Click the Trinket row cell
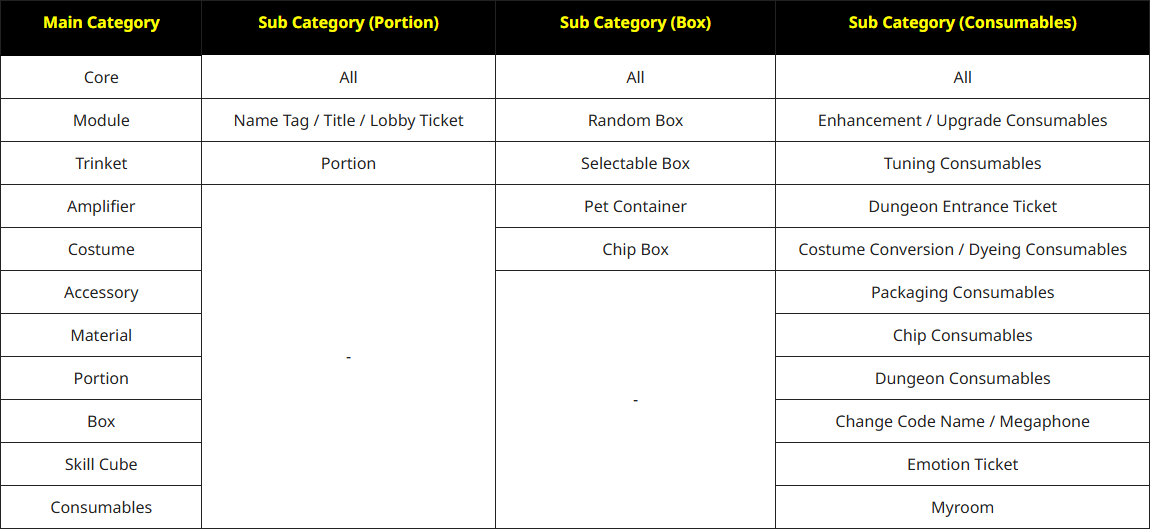 coord(101,163)
